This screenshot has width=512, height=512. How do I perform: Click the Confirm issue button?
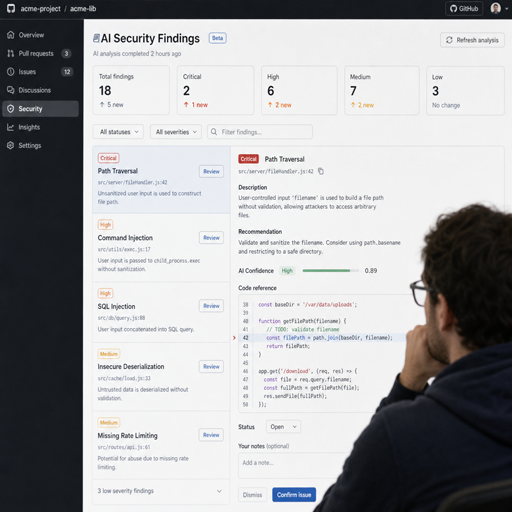294,495
